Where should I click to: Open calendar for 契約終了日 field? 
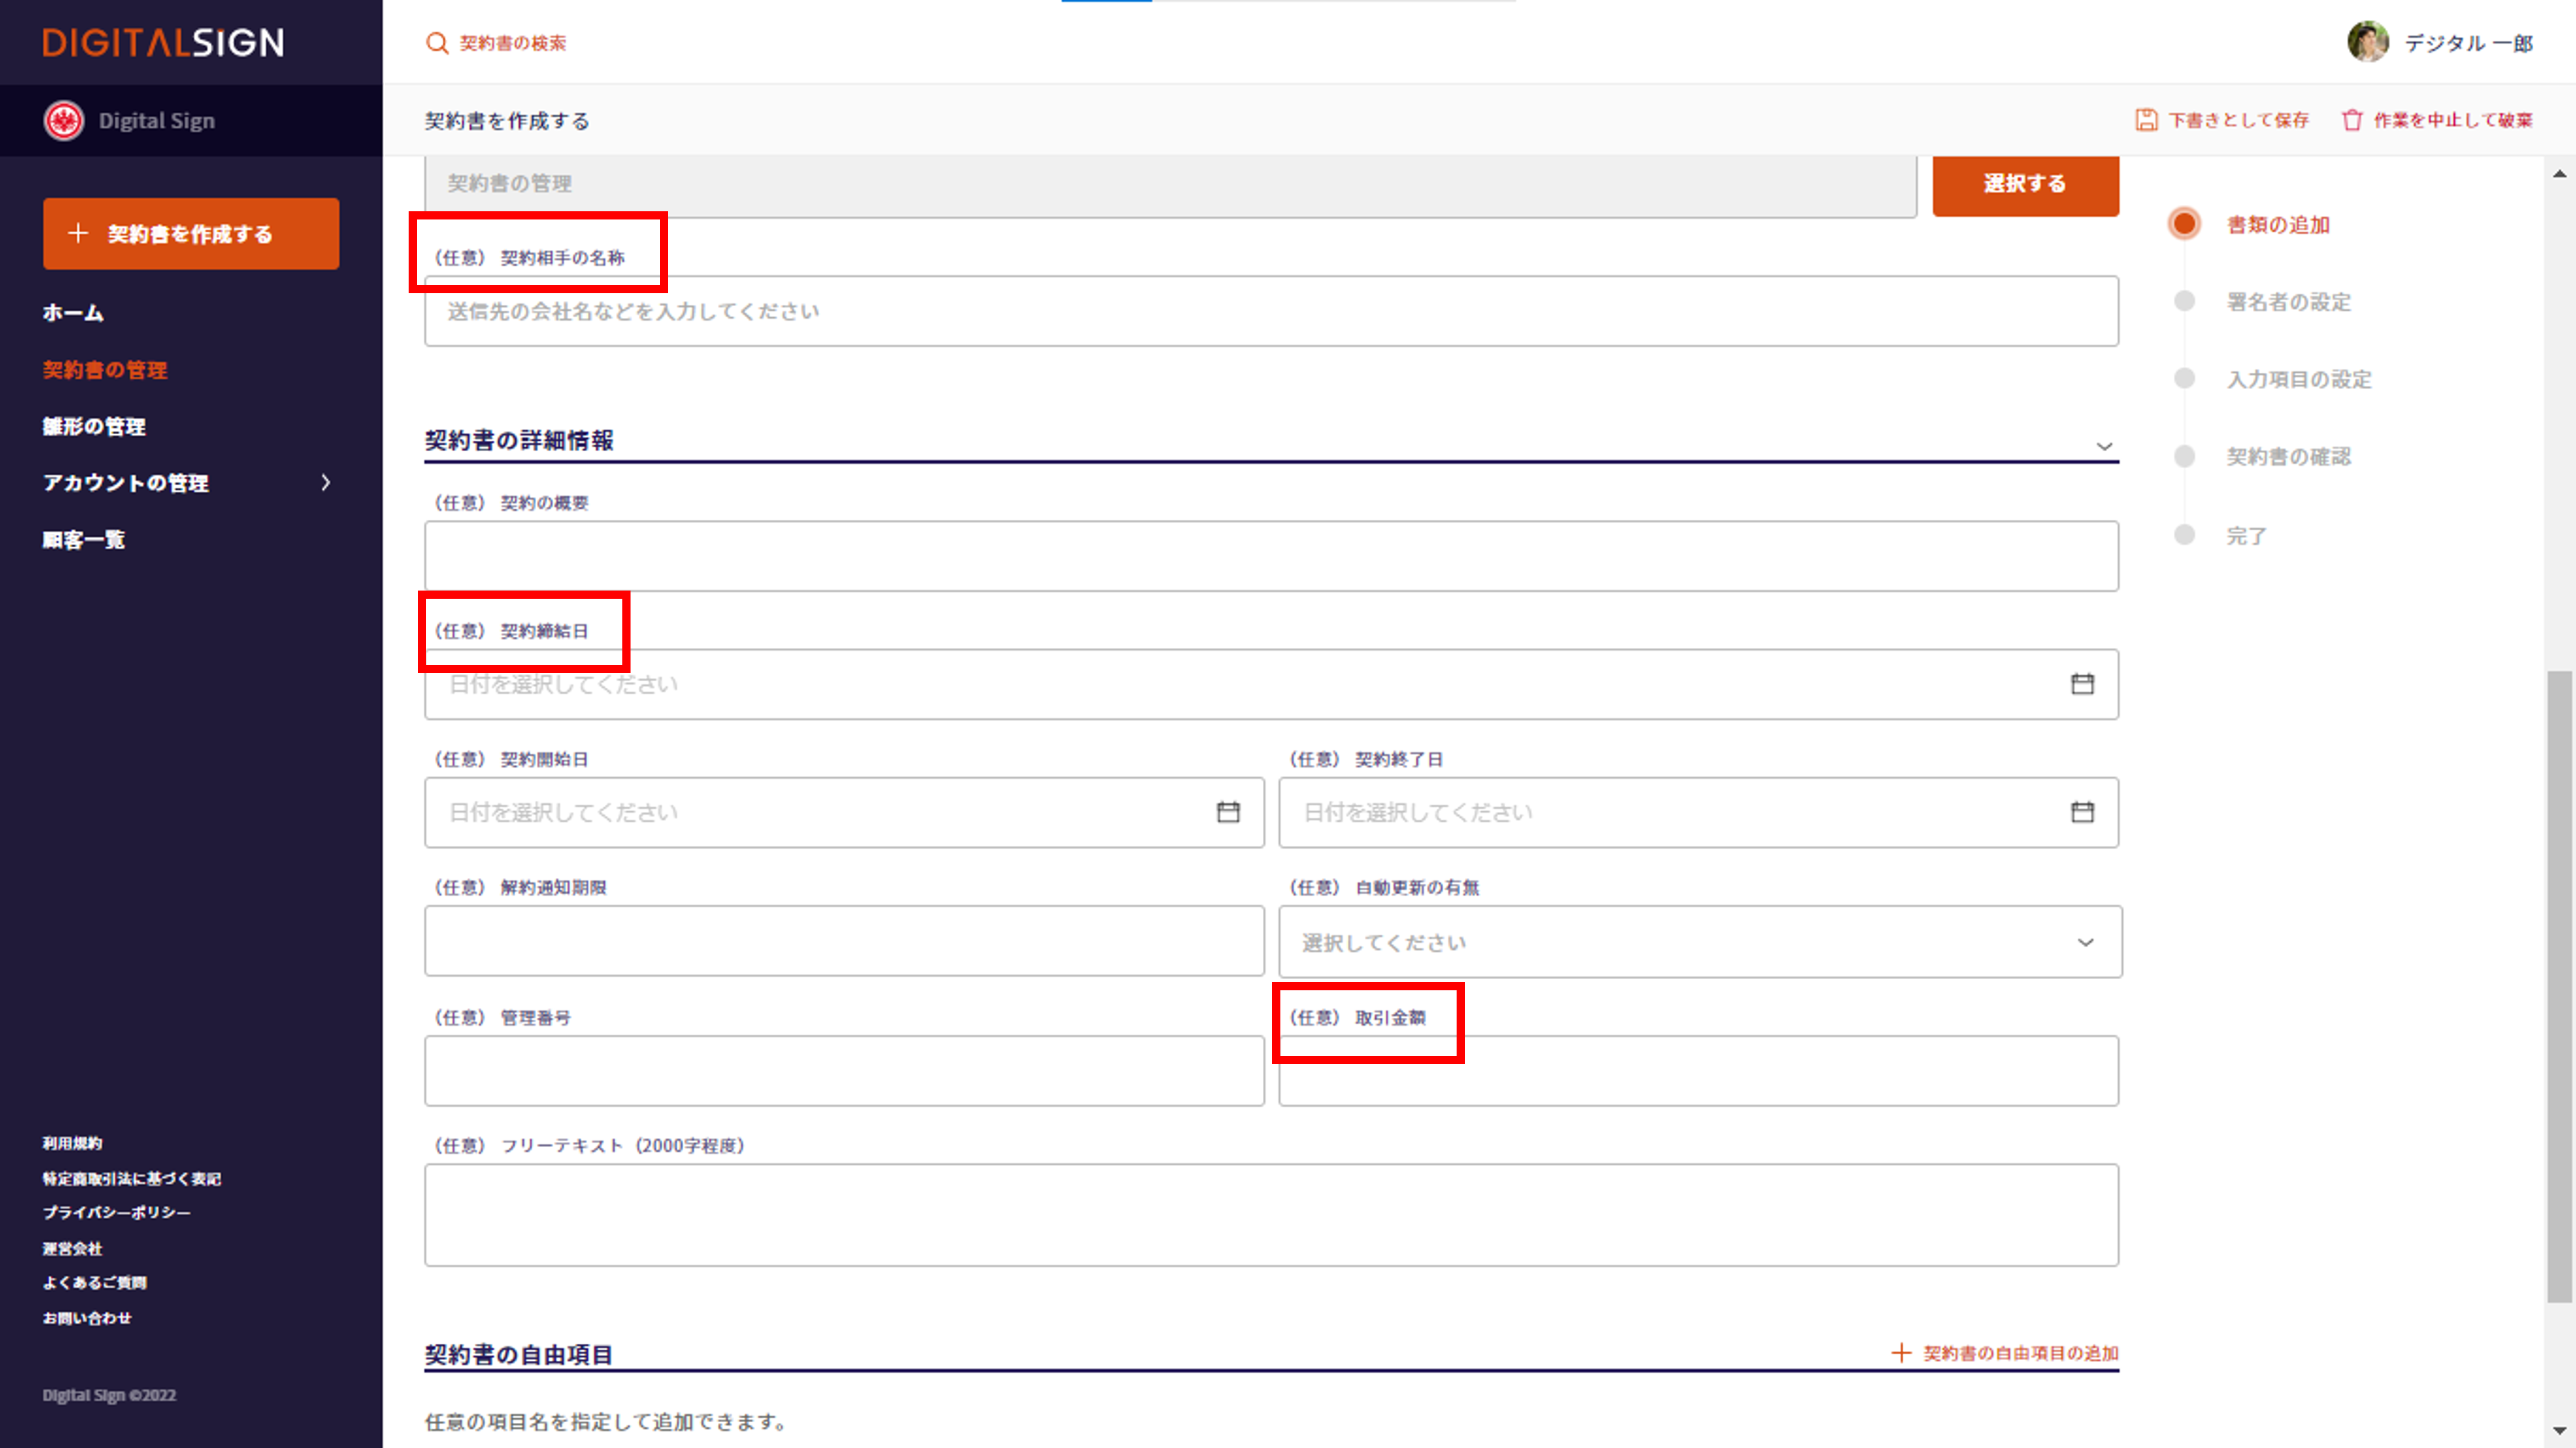pos(2082,812)
